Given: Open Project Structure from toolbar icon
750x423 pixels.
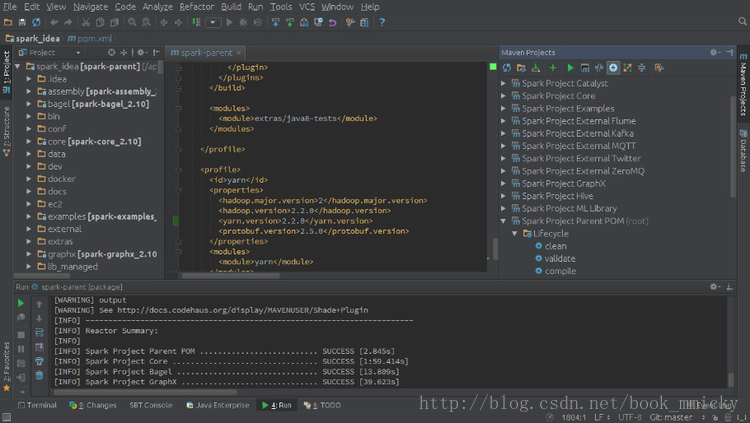Looking at the screenshot, I should tap(364, 22).
